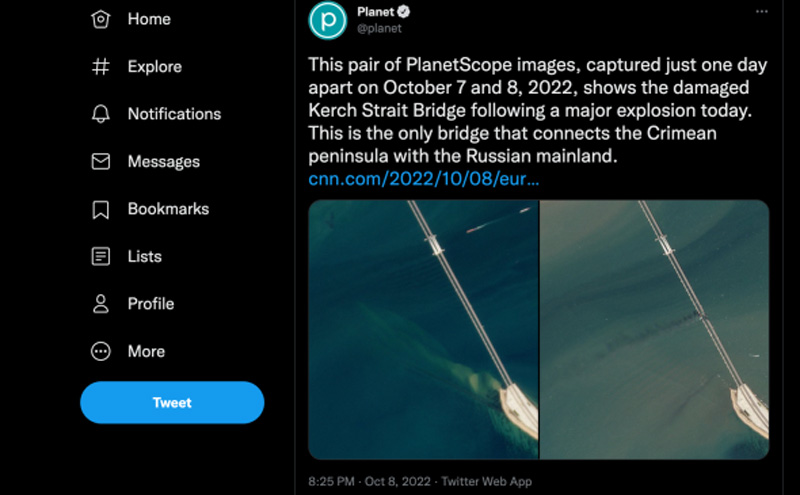This screenshot has height=495, width=800.
Task: Click the @planet handle
Action: point(379,29)
